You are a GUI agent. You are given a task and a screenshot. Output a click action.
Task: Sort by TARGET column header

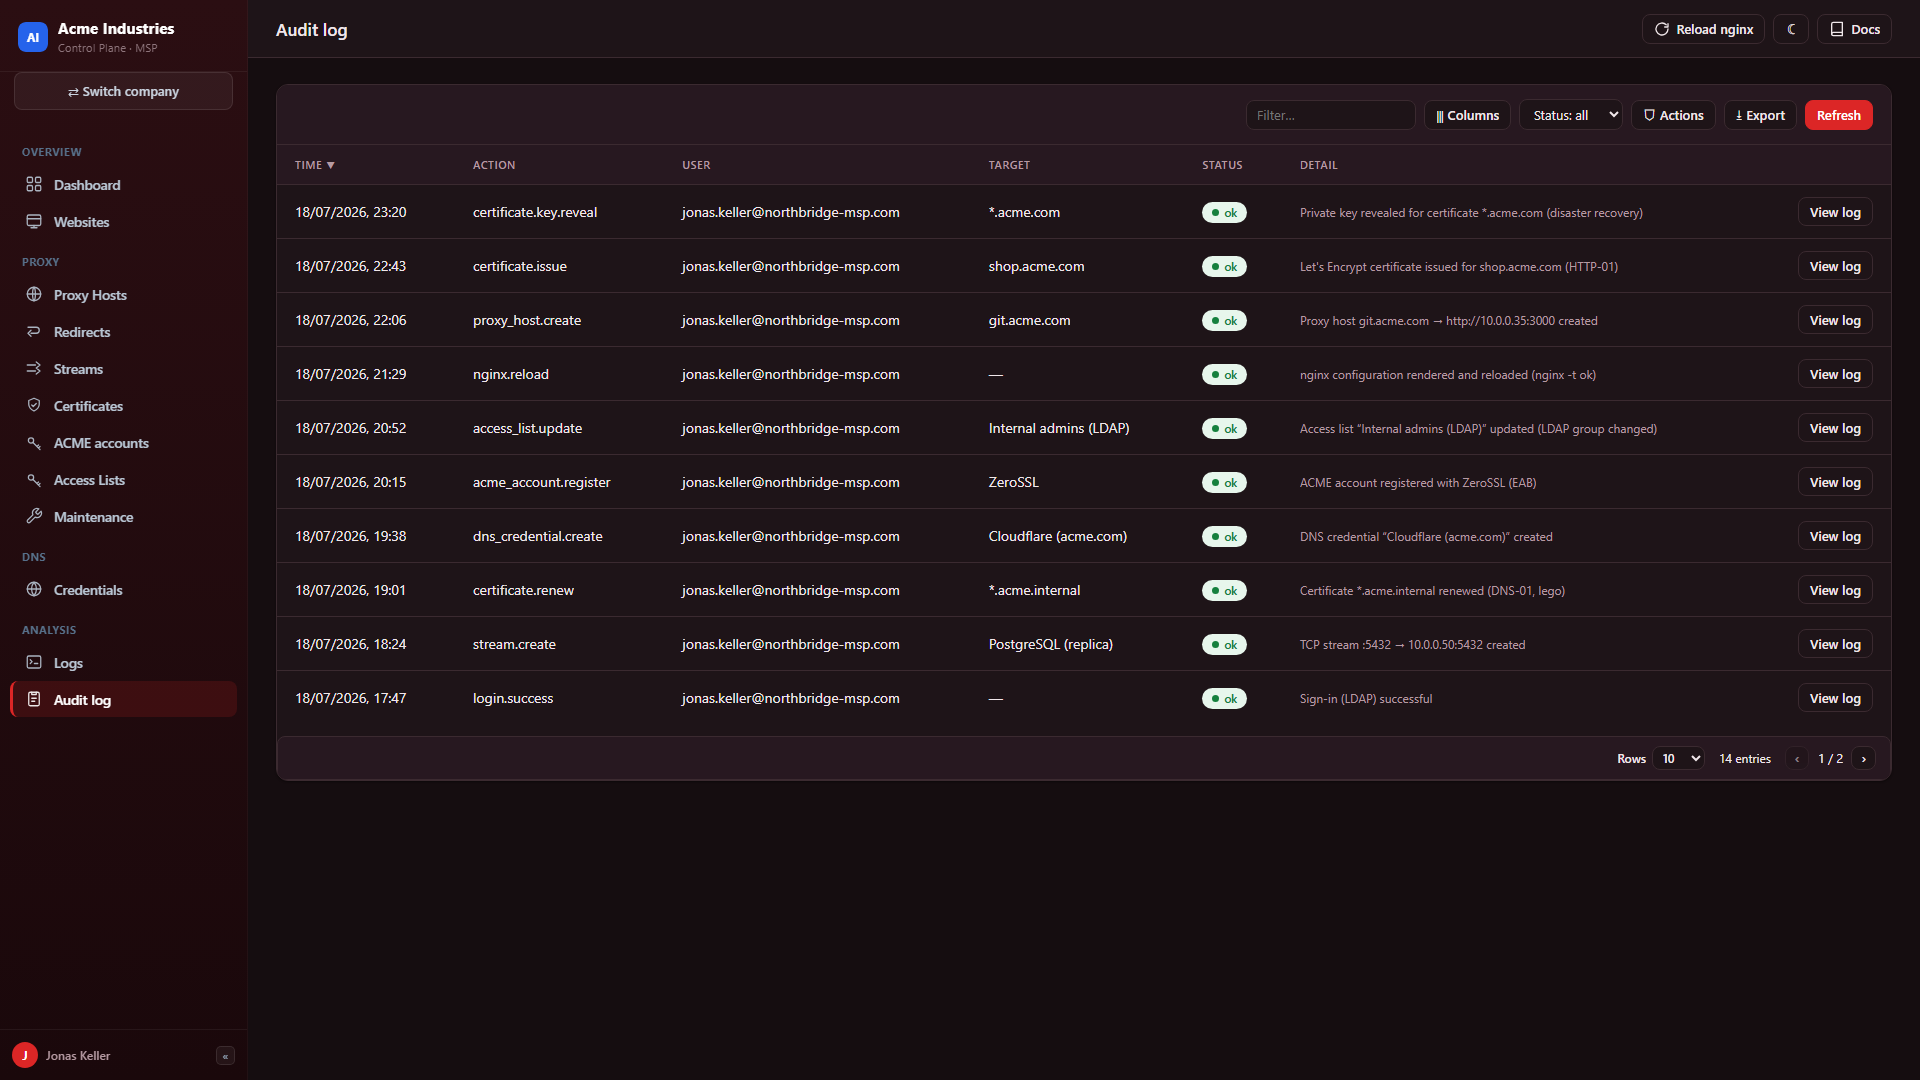coord(1009,165)
